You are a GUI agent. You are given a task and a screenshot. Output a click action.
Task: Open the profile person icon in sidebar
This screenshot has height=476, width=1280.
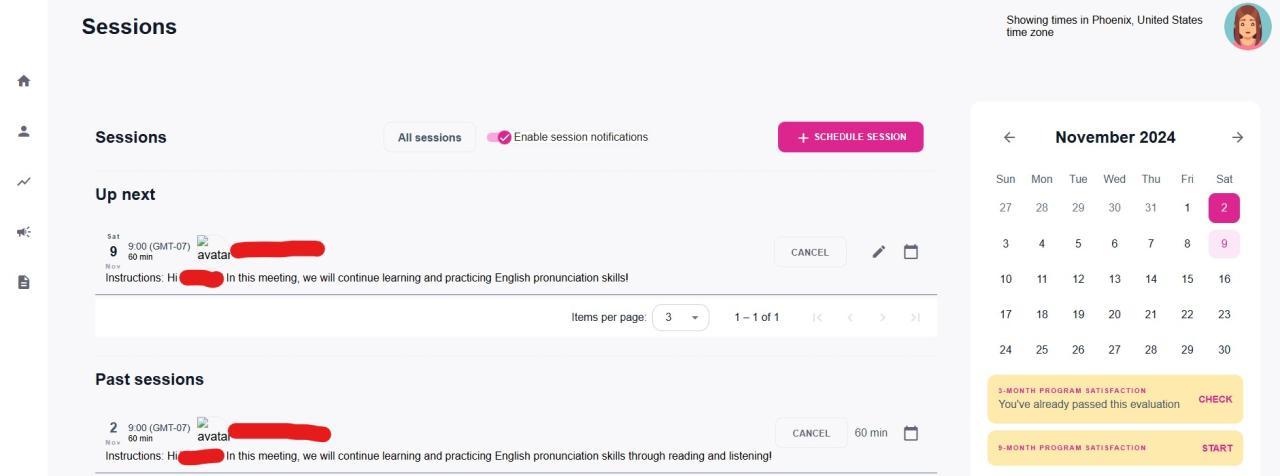(23, 131)
